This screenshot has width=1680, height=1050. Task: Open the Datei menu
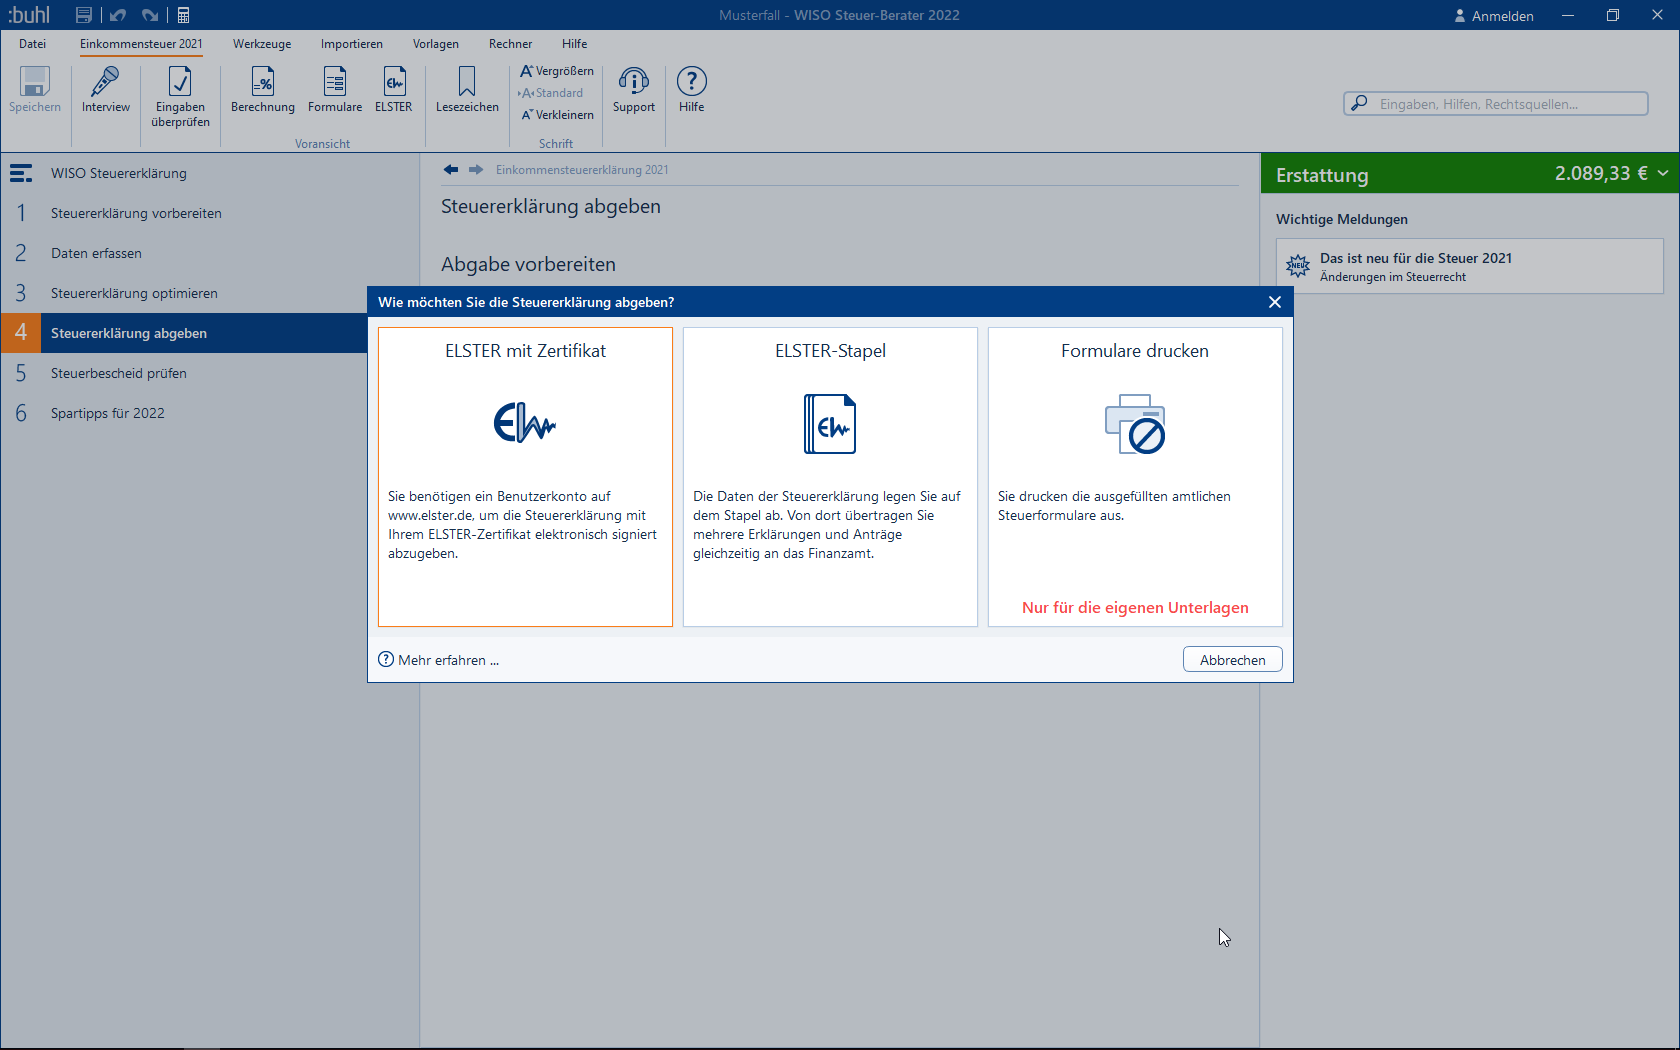[x=33, y=44]
